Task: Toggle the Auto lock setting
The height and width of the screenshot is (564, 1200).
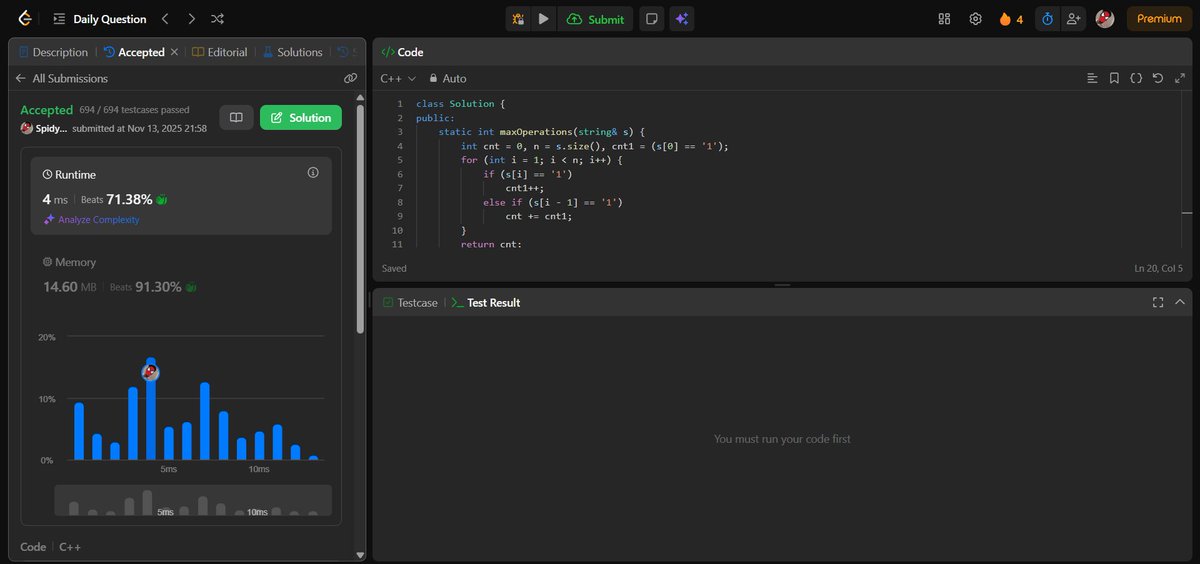Action: click(x=447, y=78)
